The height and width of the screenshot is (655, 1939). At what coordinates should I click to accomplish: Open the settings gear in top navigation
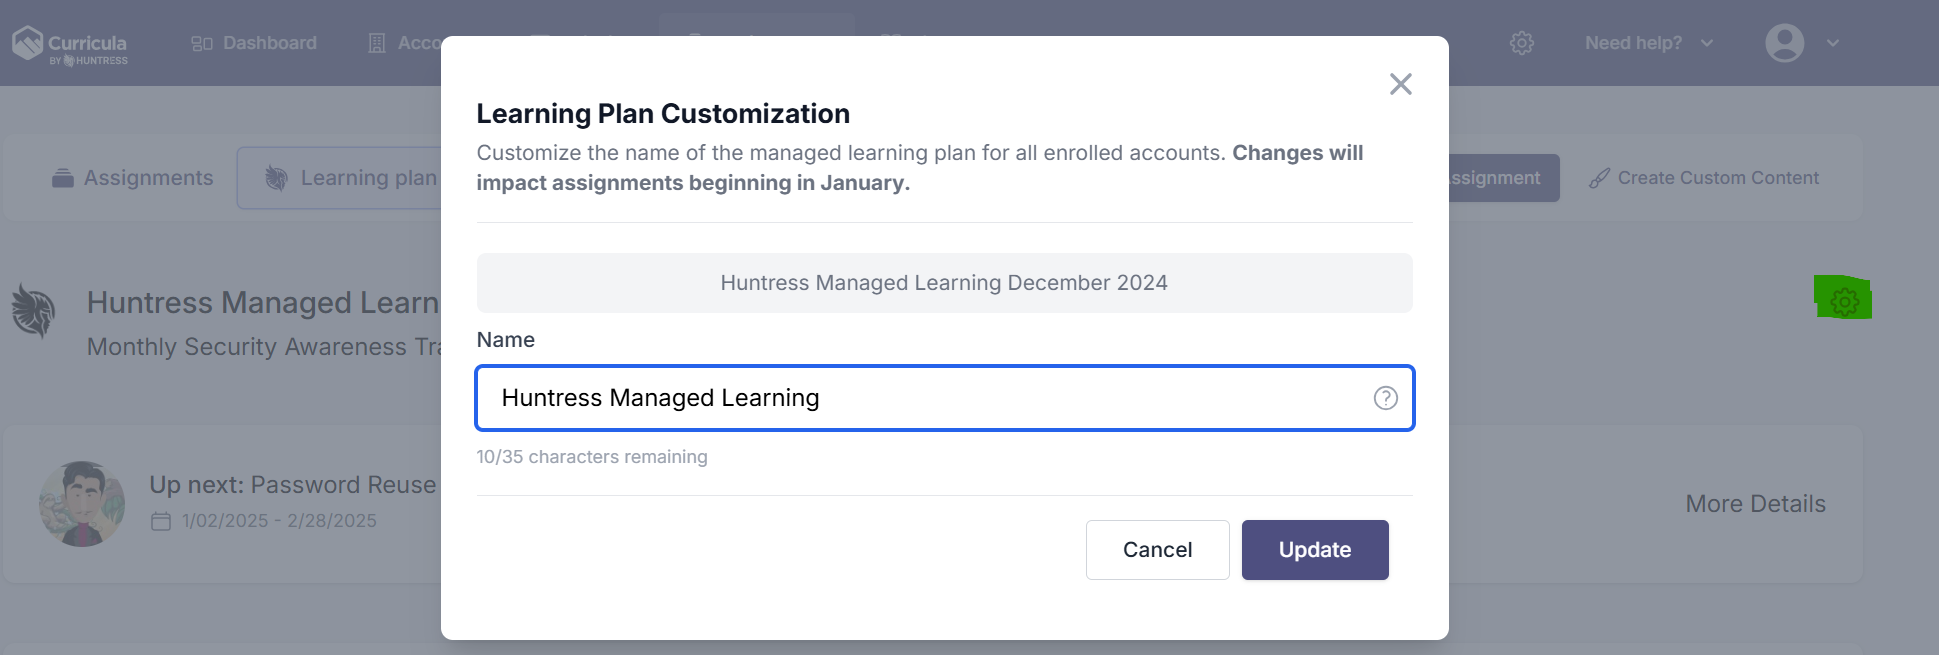(x=1521, y=43)
